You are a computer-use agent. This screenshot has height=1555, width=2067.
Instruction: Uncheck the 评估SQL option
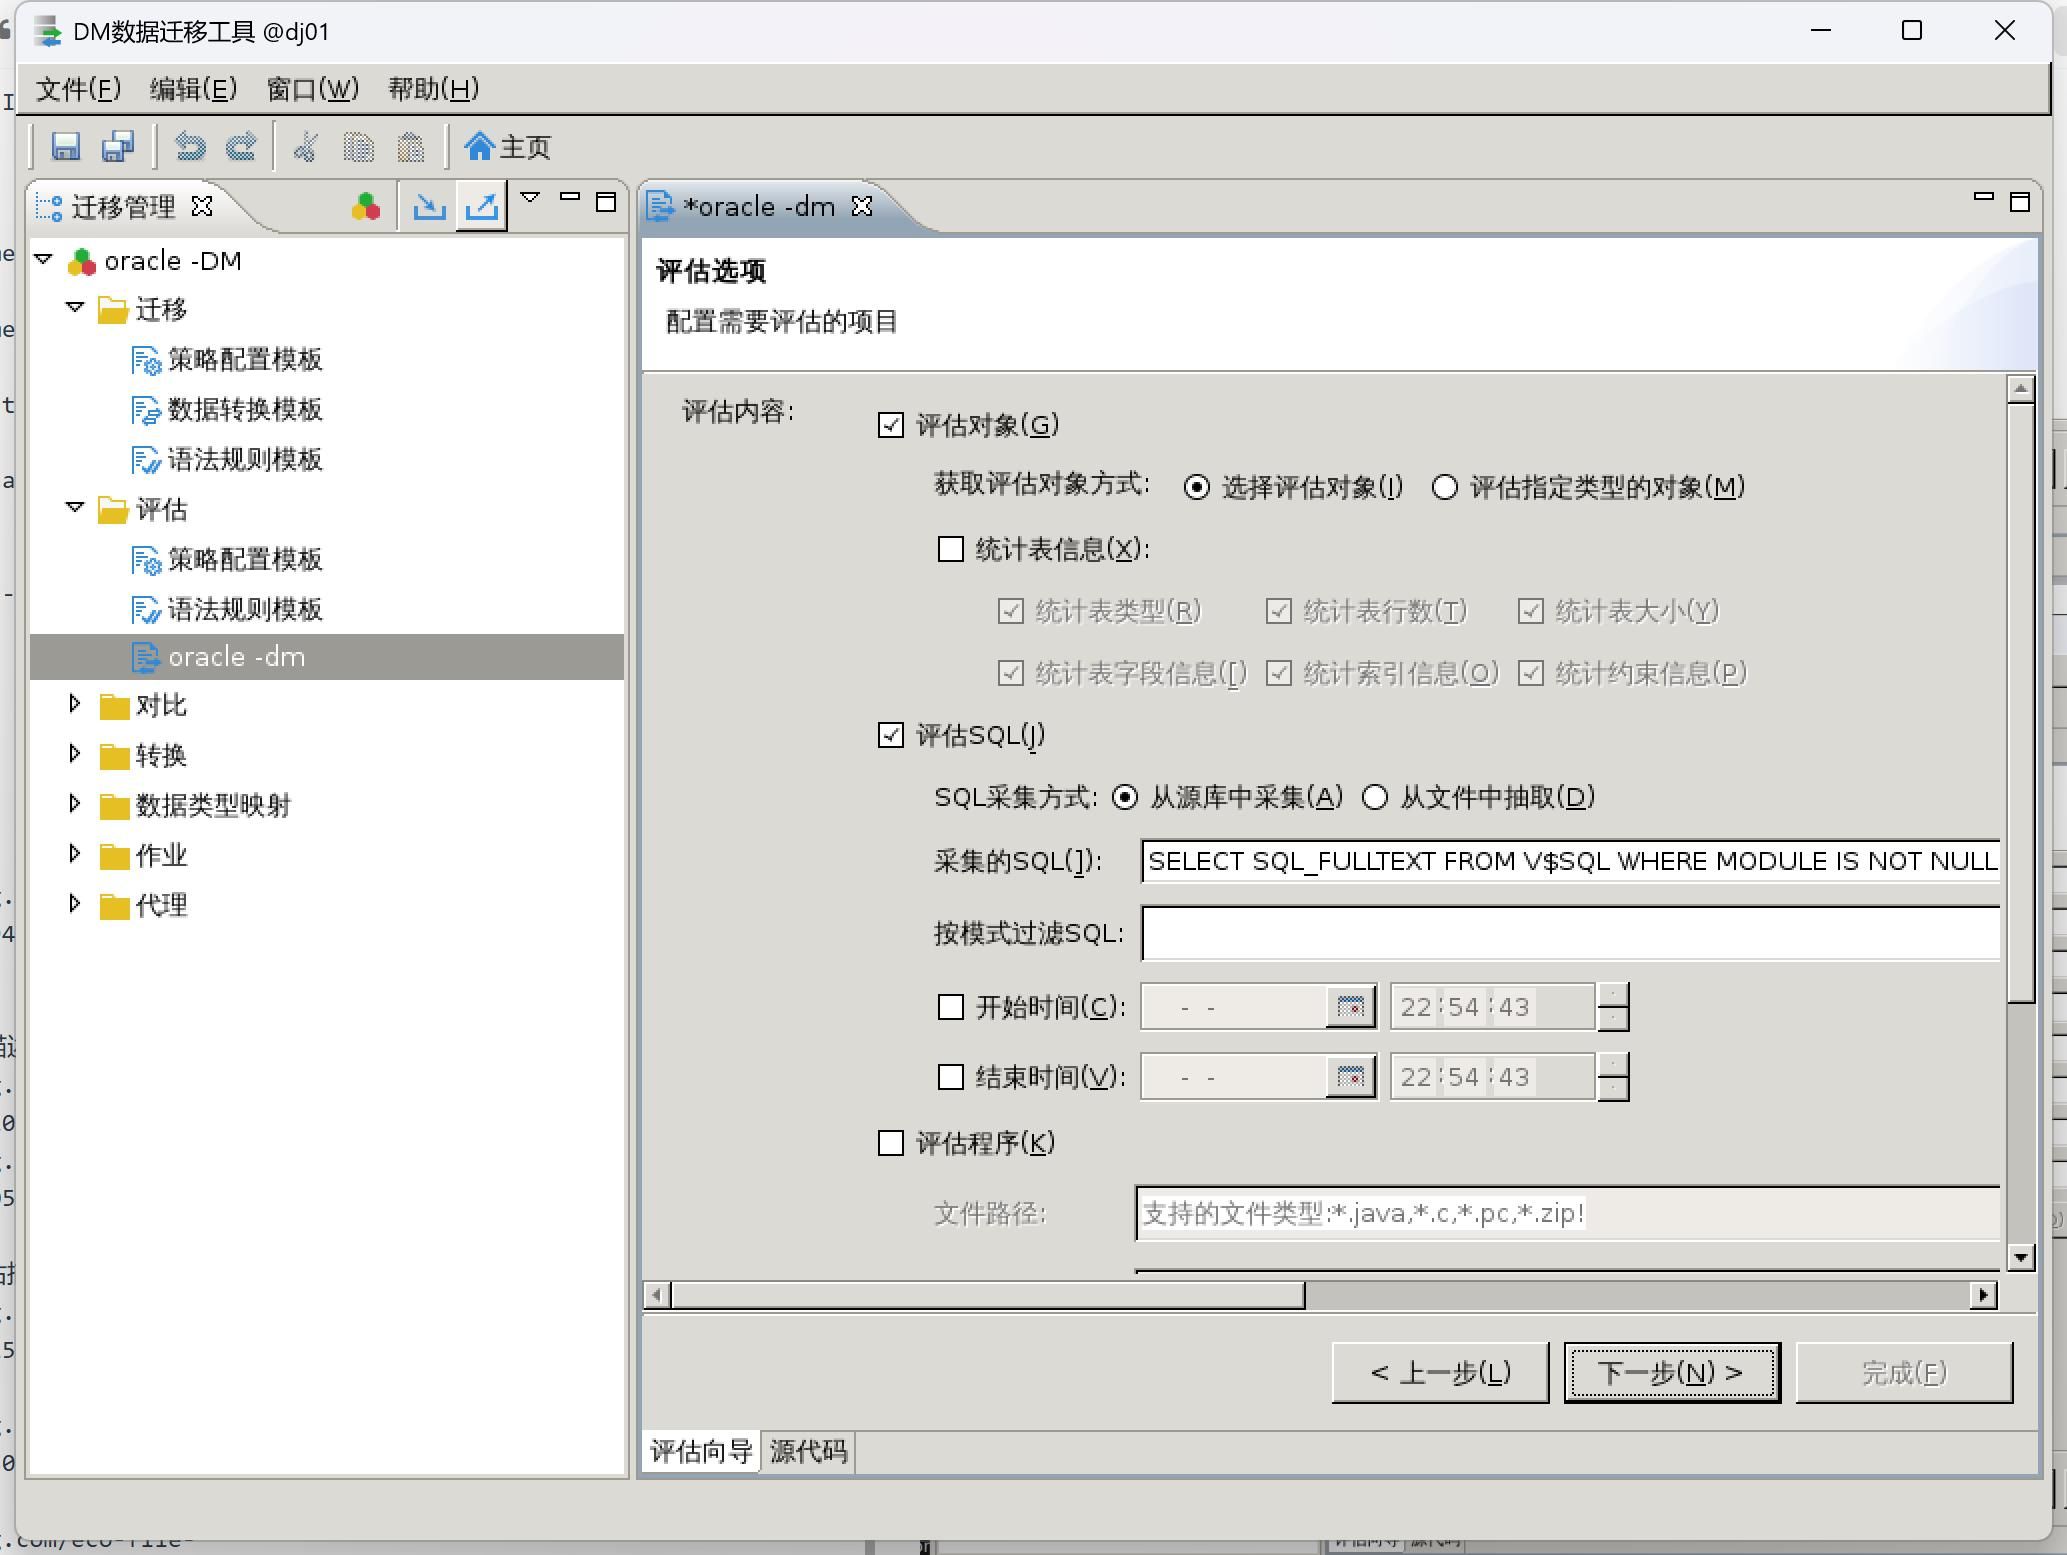coord(891,735)
